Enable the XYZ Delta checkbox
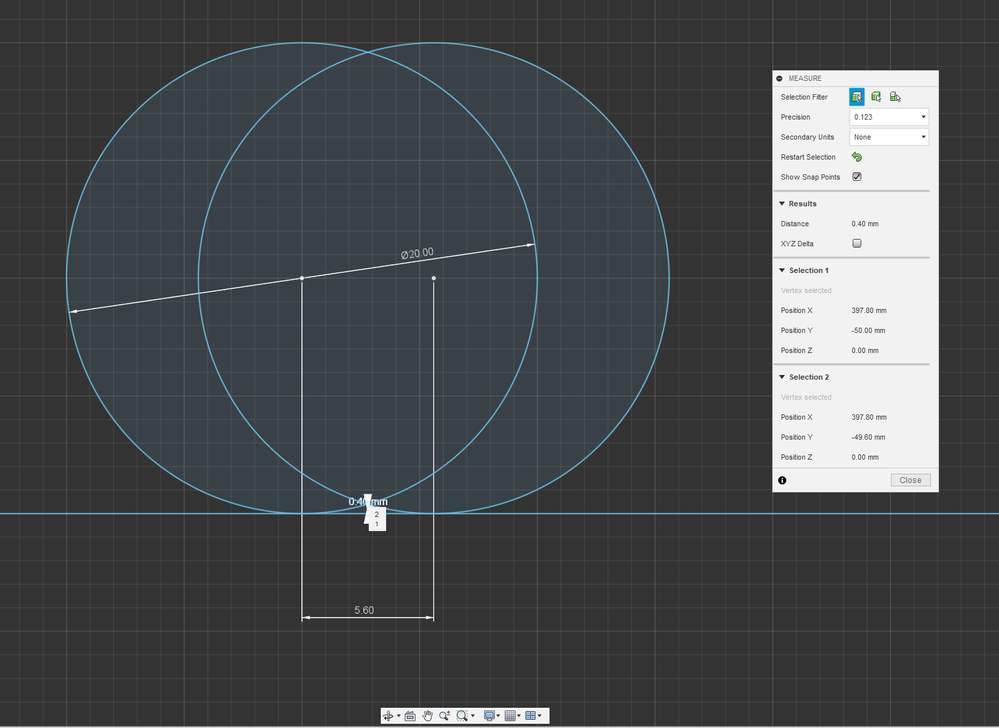999x728 pixels. pyautogui.click(x=857, y=243)
